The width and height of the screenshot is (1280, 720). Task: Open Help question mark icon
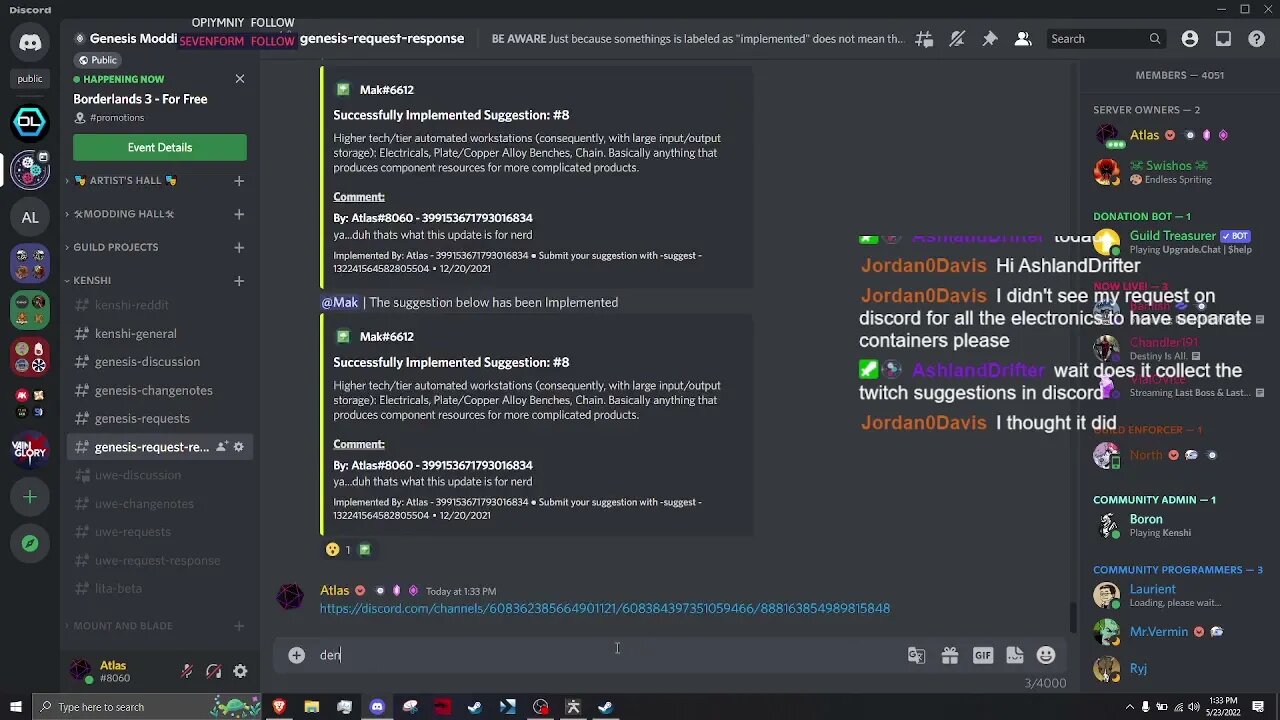pos(1257,39)
